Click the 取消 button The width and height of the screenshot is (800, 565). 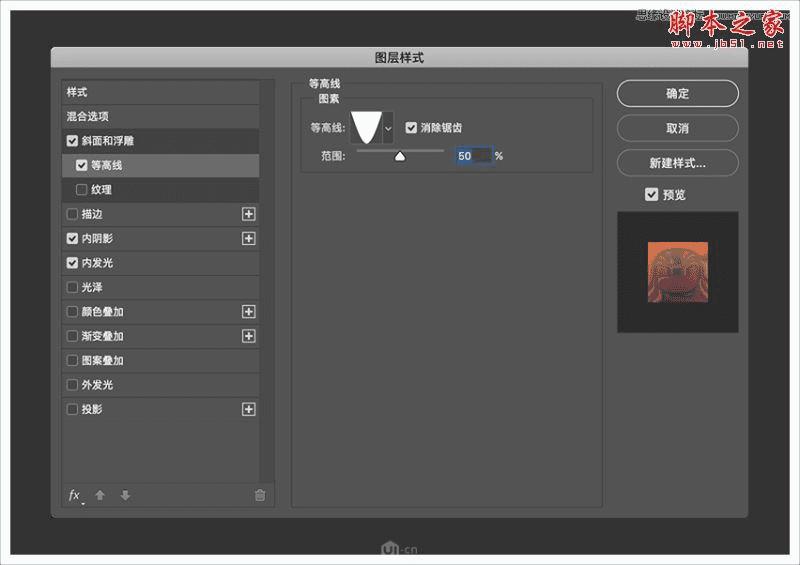(678, 128)
